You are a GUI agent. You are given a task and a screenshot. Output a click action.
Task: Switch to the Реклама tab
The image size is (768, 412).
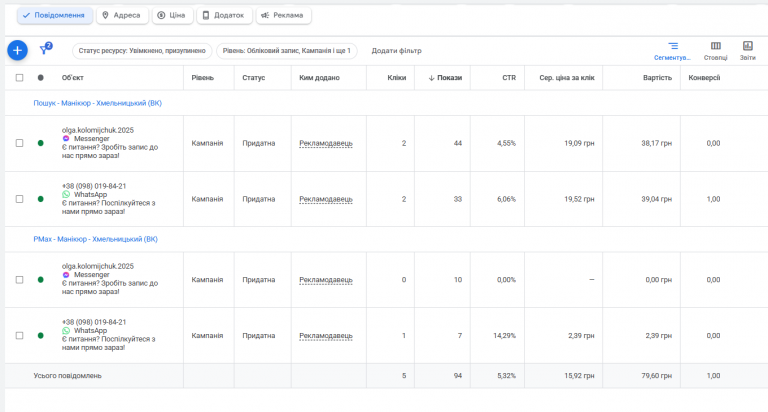click(x=283, y=16)
